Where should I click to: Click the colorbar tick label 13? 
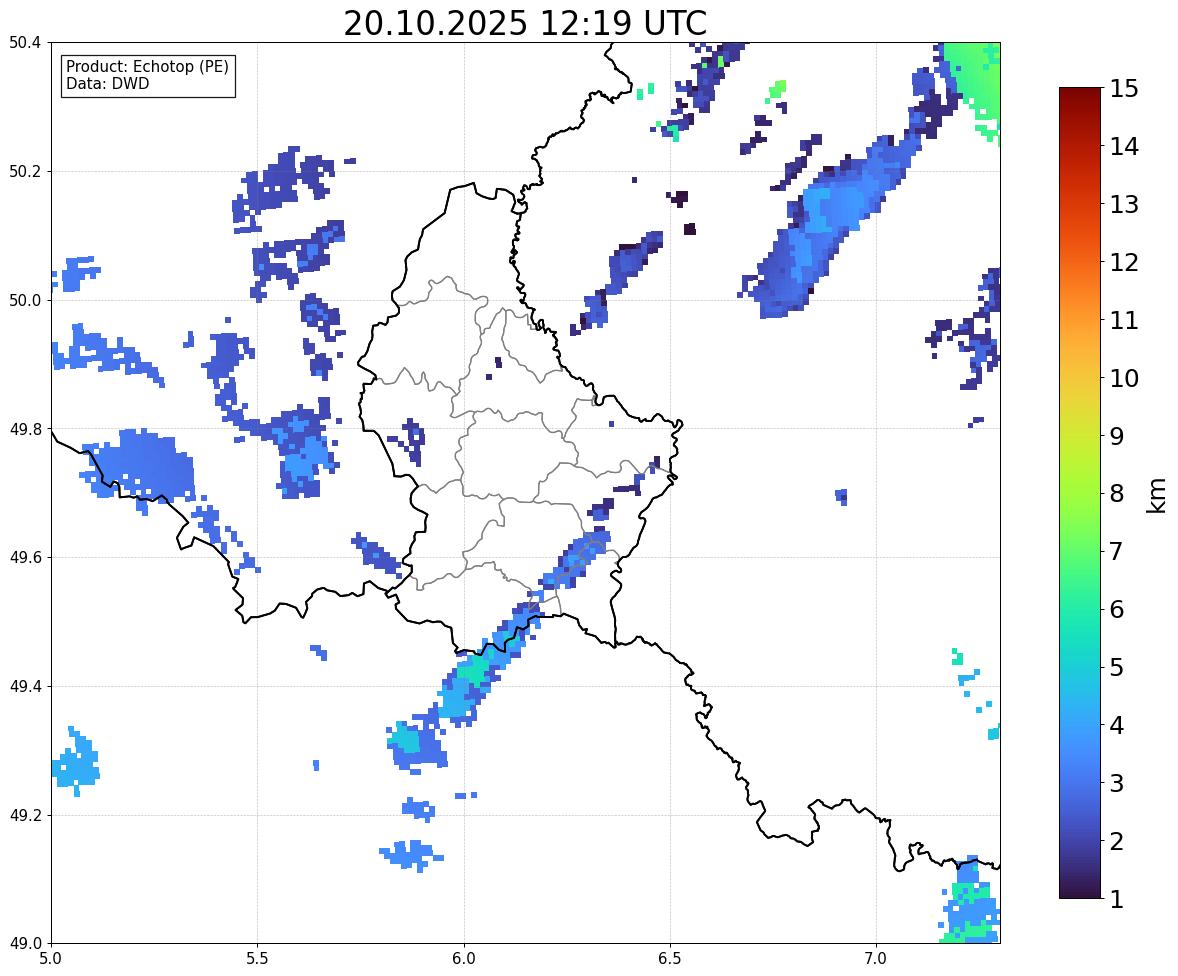tap(1124, 204)
